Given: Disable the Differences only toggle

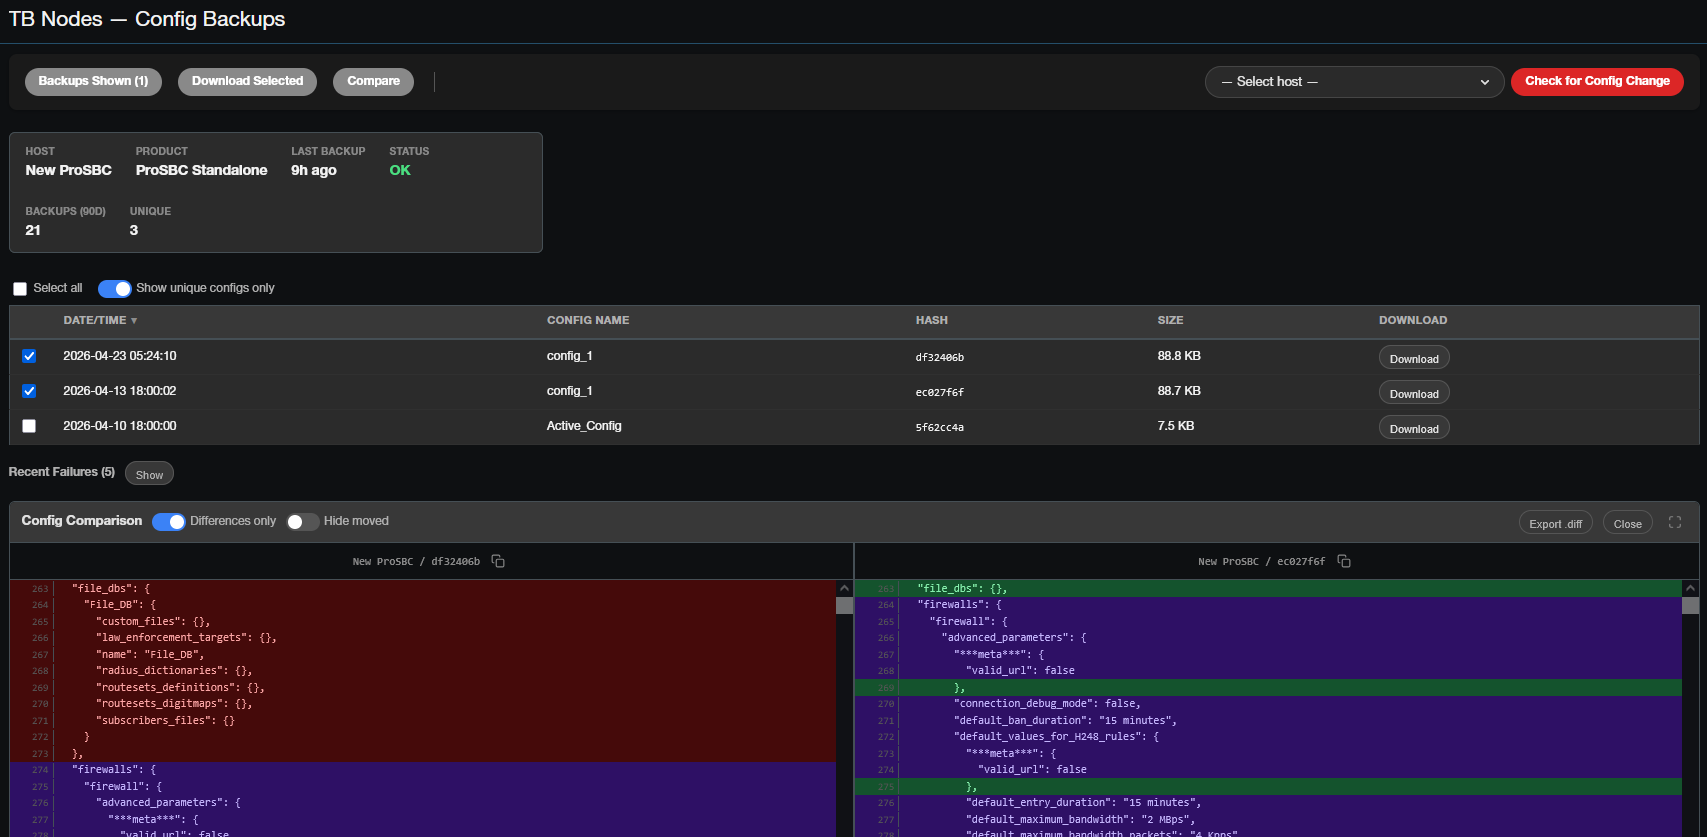Looking at the screenshot, I should (x=168, y=522).
